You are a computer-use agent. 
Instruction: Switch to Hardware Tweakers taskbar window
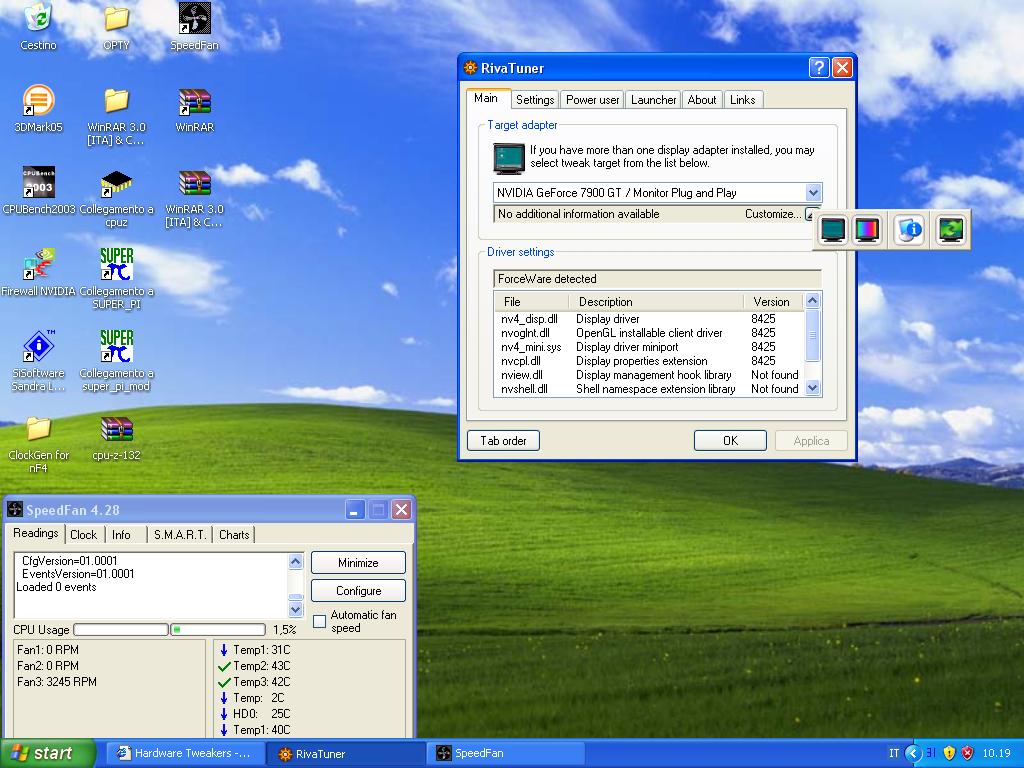click(185, 753)
